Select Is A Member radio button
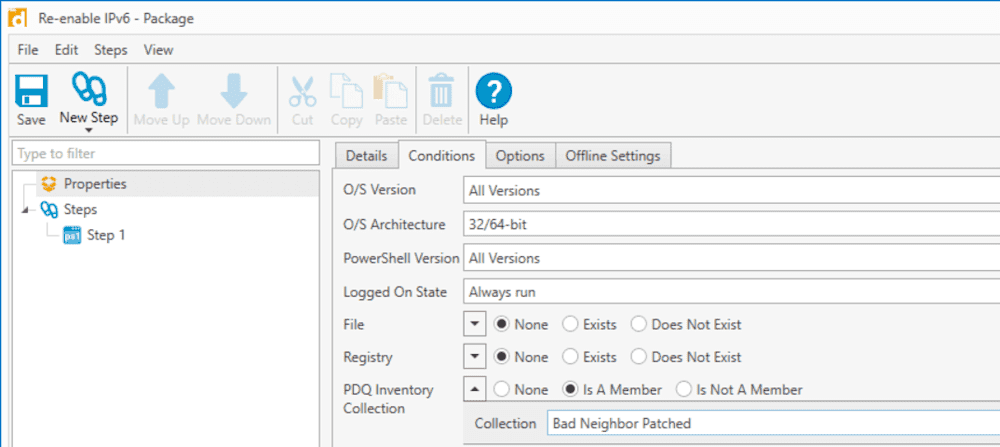This screenshot has height=447, width=1000. click(x=570, y=389)
